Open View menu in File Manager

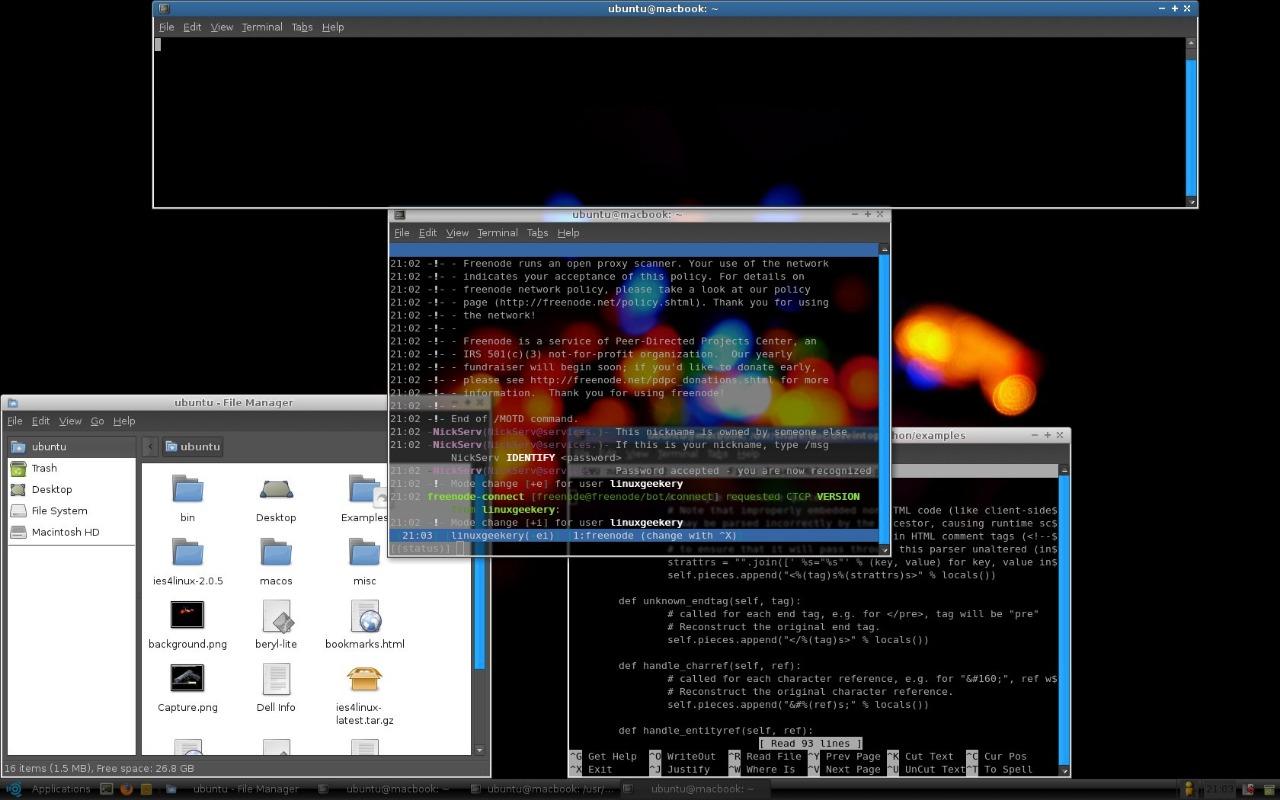point(70,421)
